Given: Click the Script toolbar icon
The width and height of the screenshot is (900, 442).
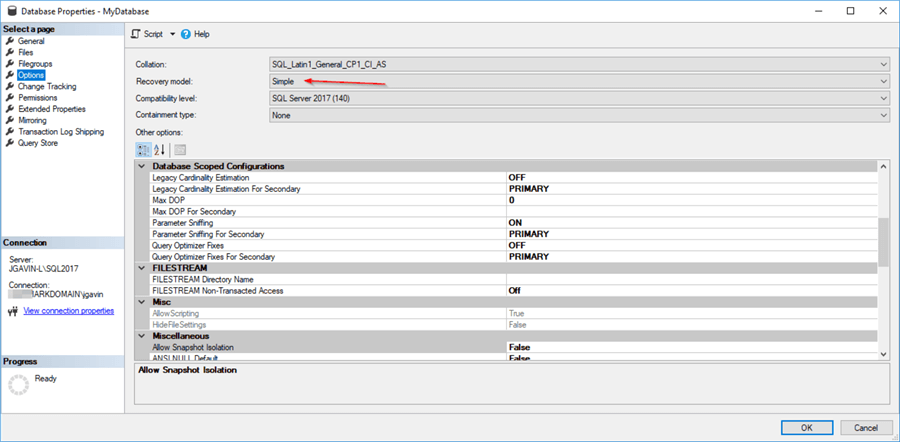Looking at the screenshot, I should [135, 34].
